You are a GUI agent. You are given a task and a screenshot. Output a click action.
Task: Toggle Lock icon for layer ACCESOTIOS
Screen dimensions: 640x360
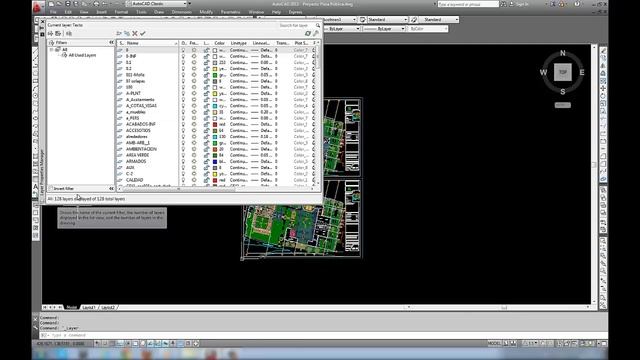coord(207,131)
